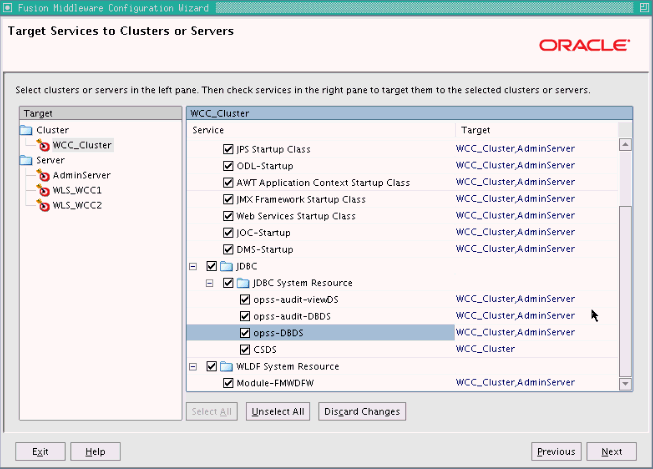Click the Server folder icon in Target pane
This screenshot has width=653, height=469.
click(26, 160)
